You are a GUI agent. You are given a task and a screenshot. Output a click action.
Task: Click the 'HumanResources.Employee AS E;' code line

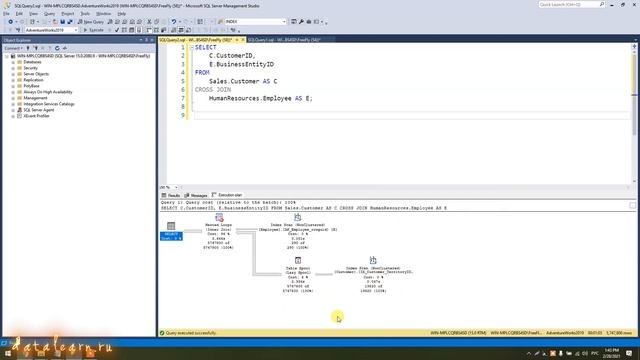coord(261,98)
